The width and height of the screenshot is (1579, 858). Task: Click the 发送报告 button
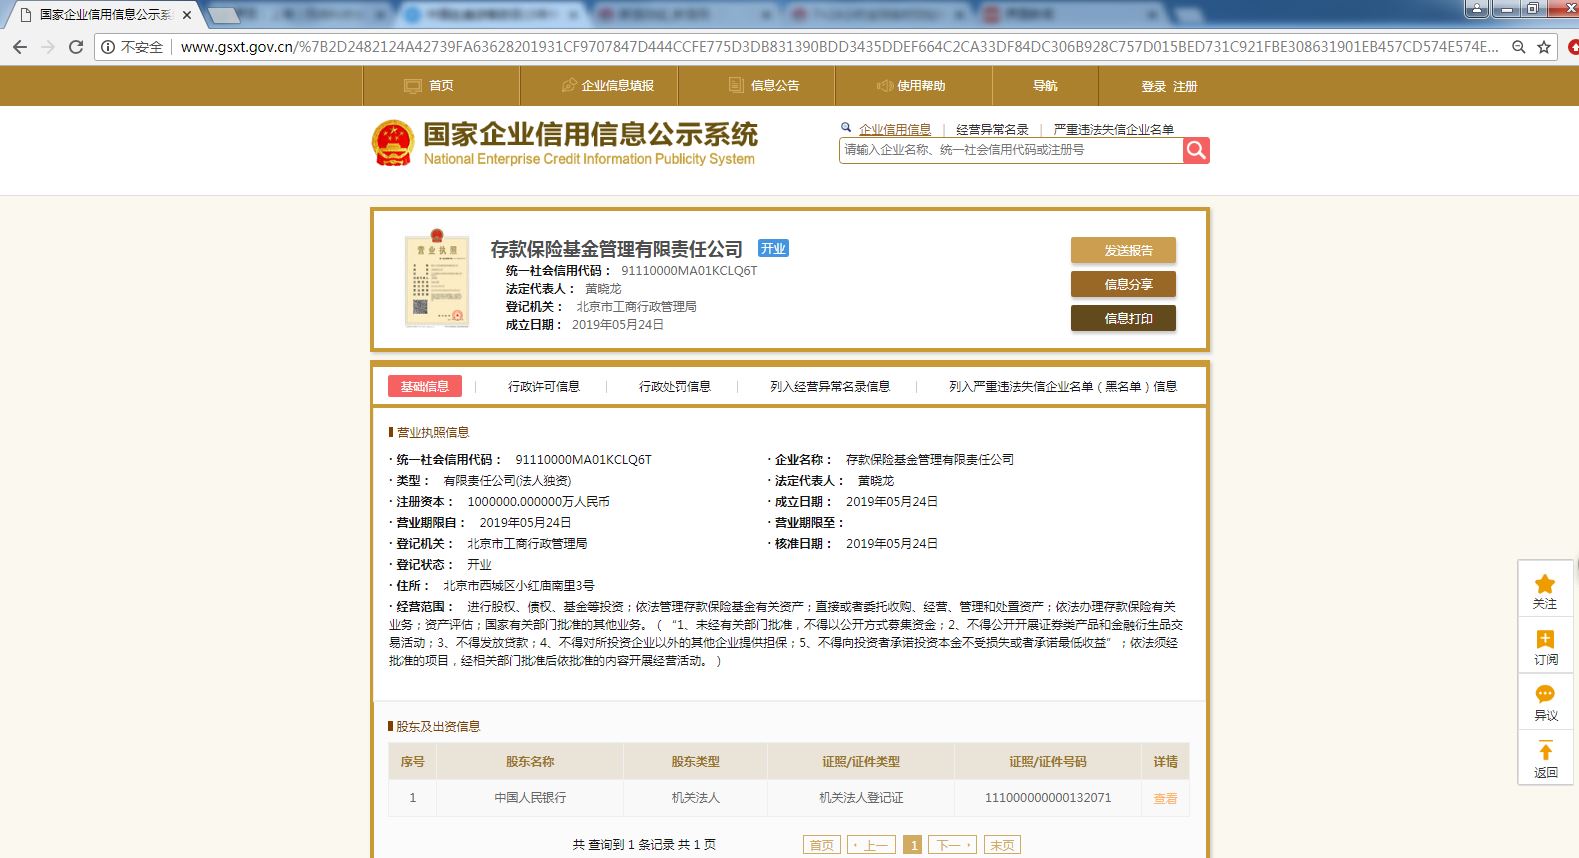tap(1123, 250)
